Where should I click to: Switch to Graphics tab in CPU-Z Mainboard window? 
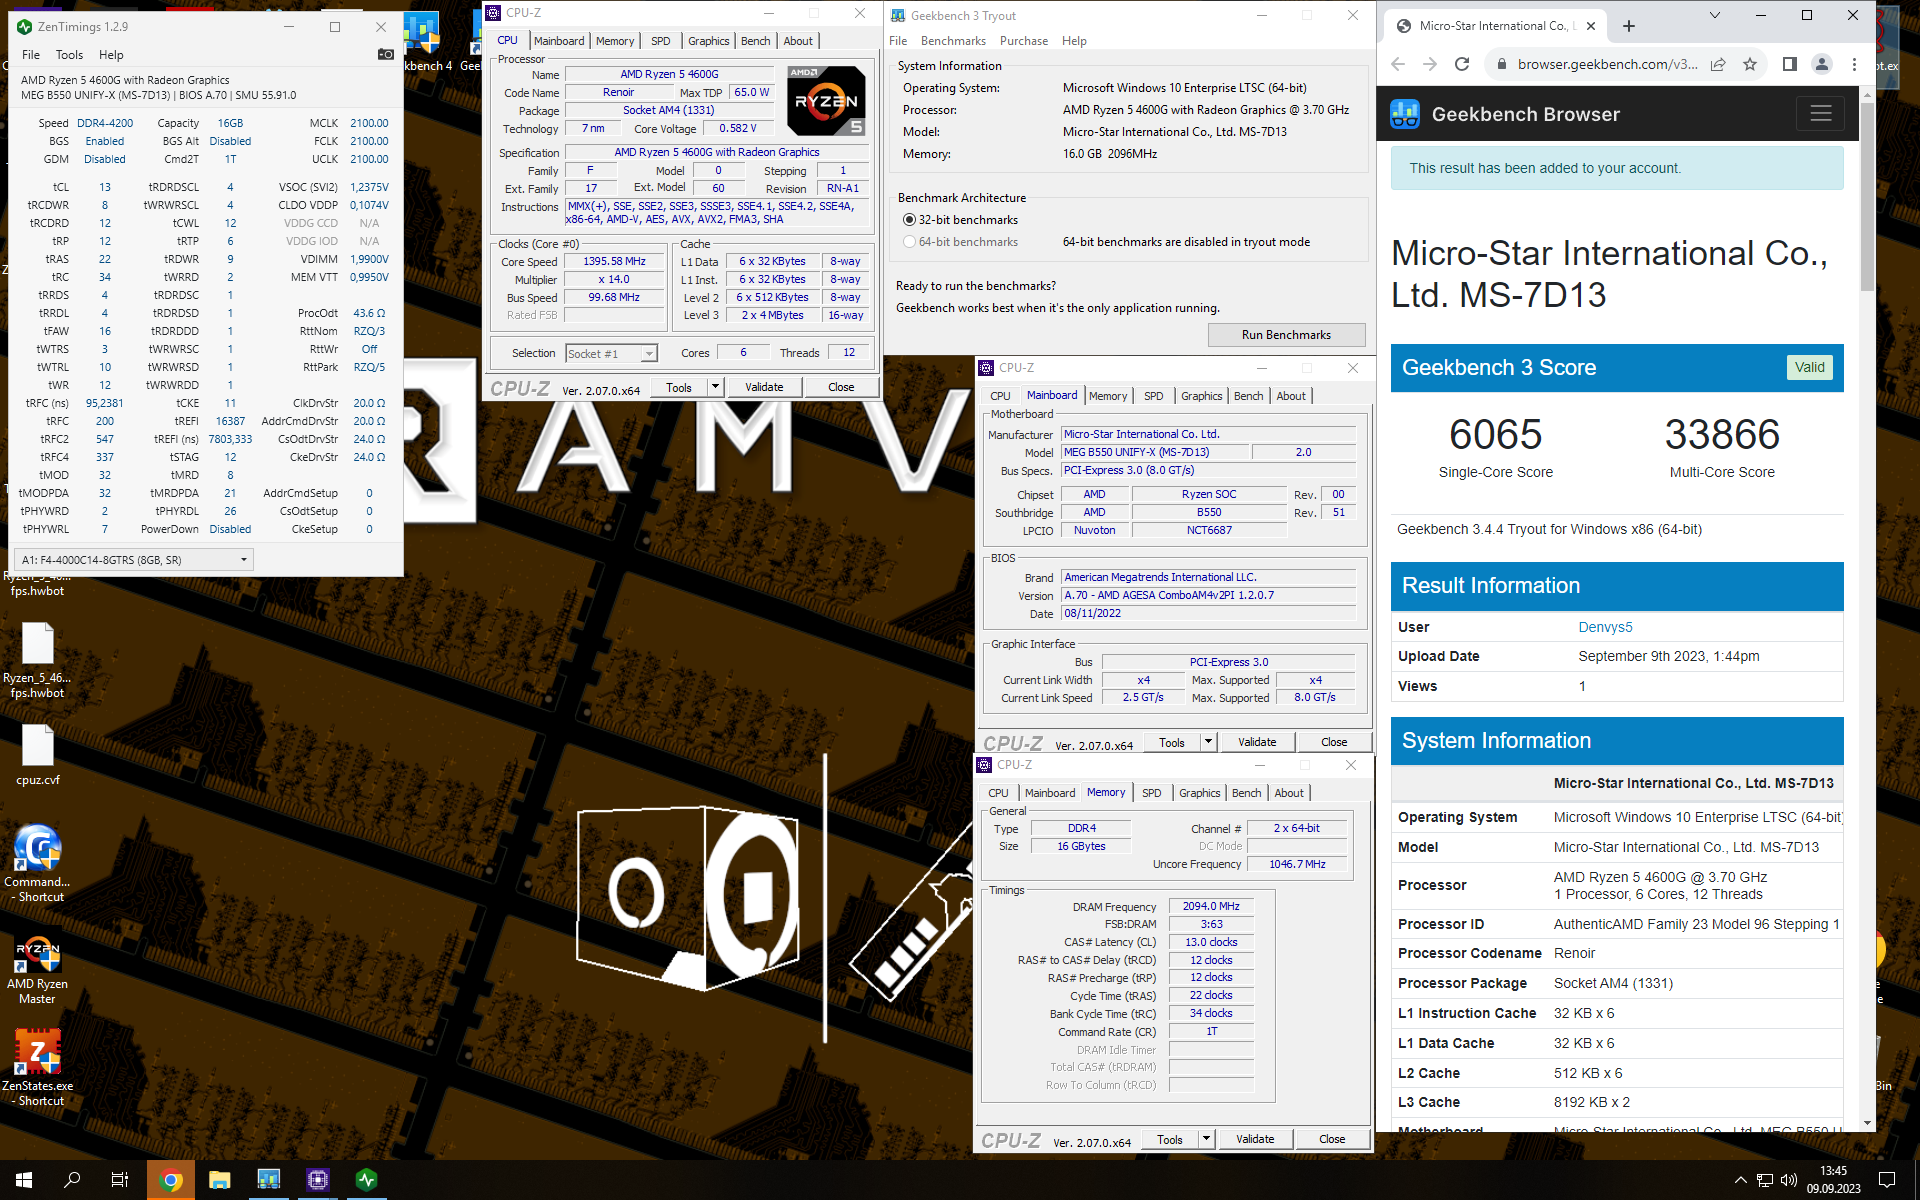[1201, 396]
